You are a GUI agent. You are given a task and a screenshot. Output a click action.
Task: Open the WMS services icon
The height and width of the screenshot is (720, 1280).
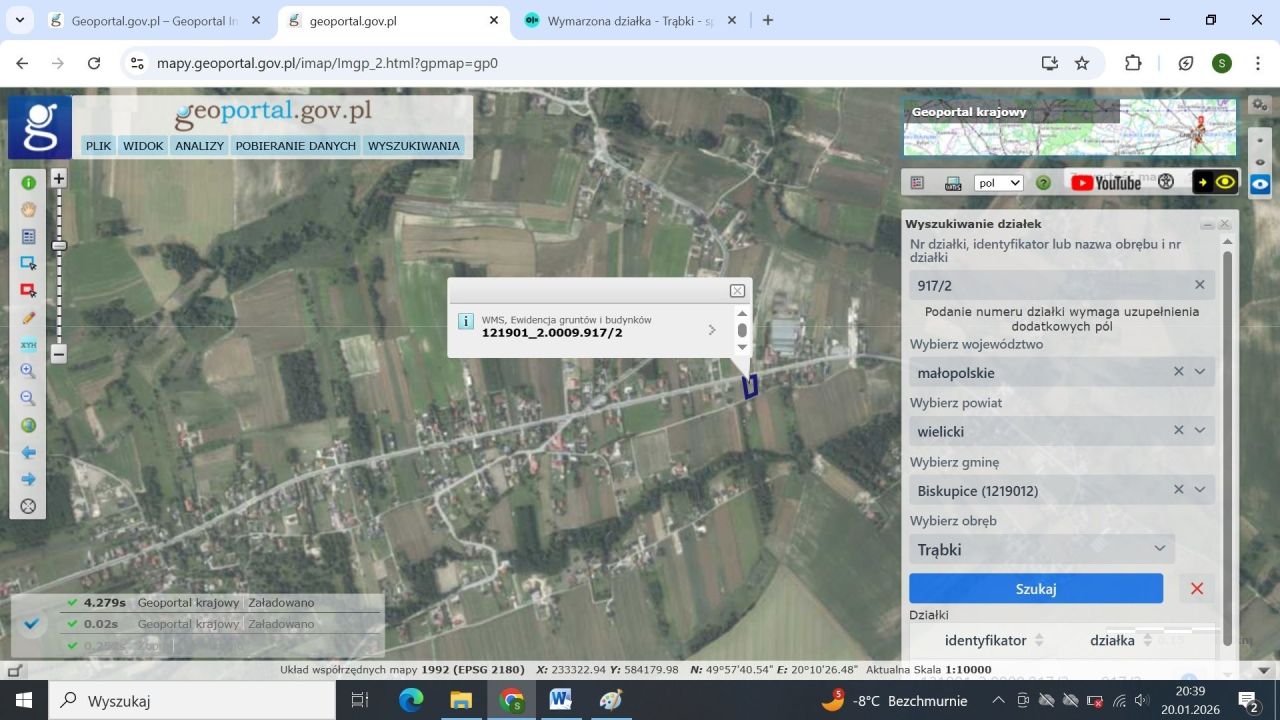tap(953, 183)
